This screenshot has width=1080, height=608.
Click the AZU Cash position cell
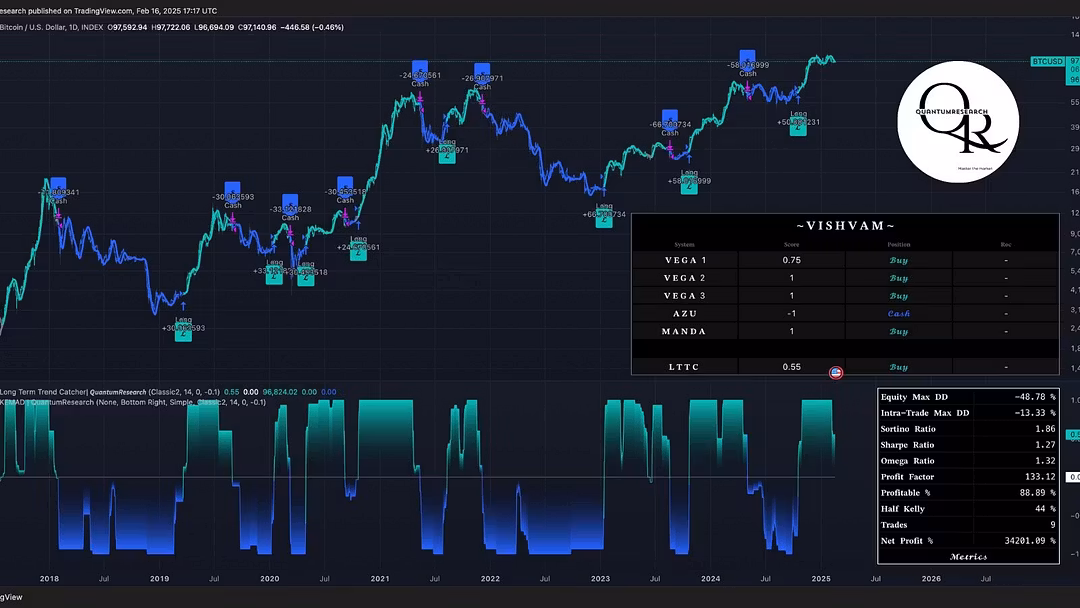pyautogui.click(x=898, y=314)
